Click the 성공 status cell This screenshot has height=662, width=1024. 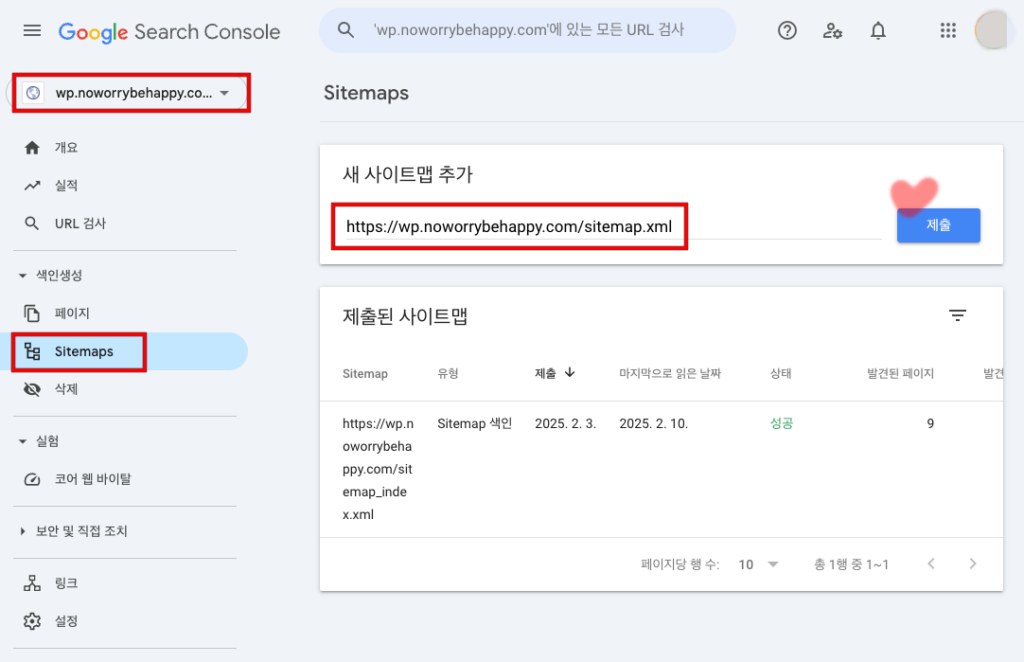point(781,424)
